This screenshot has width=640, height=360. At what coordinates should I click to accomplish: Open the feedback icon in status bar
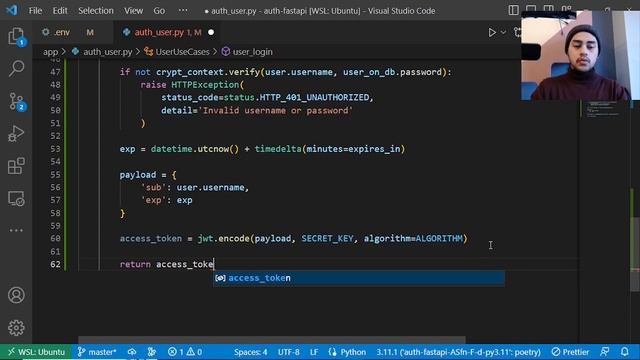click(605, 352)
